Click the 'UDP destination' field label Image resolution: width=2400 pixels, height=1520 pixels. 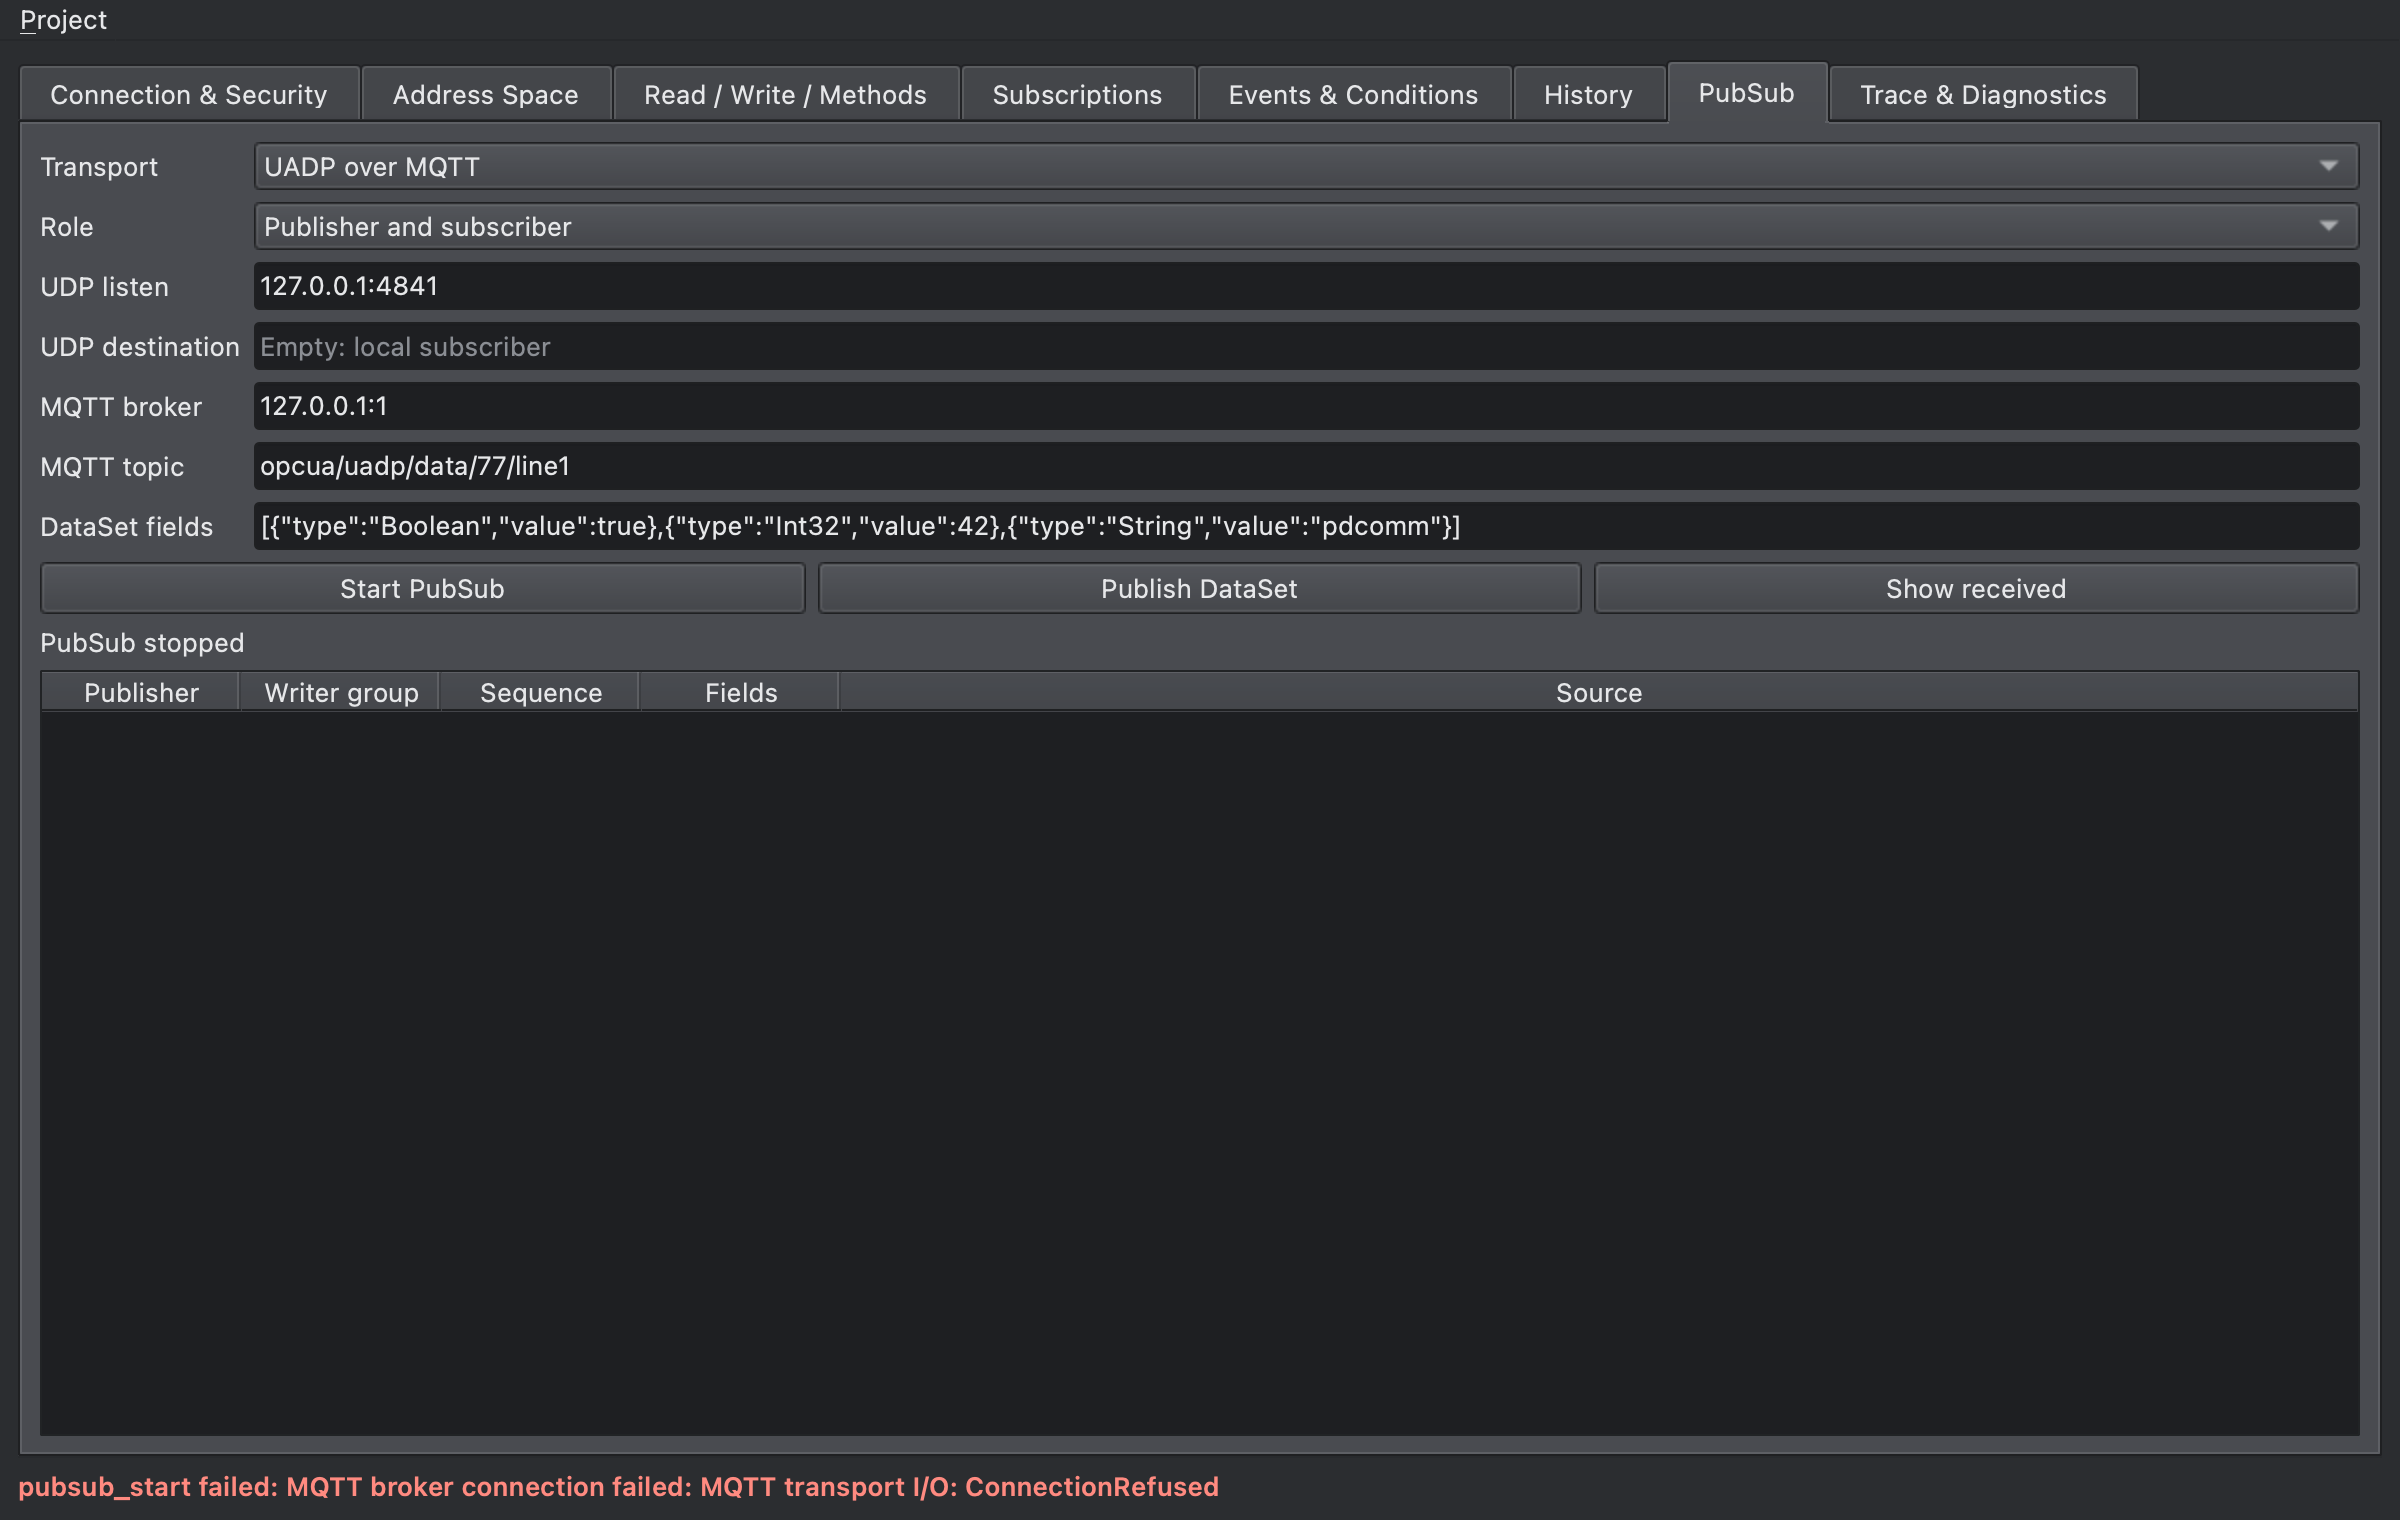tap(140, 347)
